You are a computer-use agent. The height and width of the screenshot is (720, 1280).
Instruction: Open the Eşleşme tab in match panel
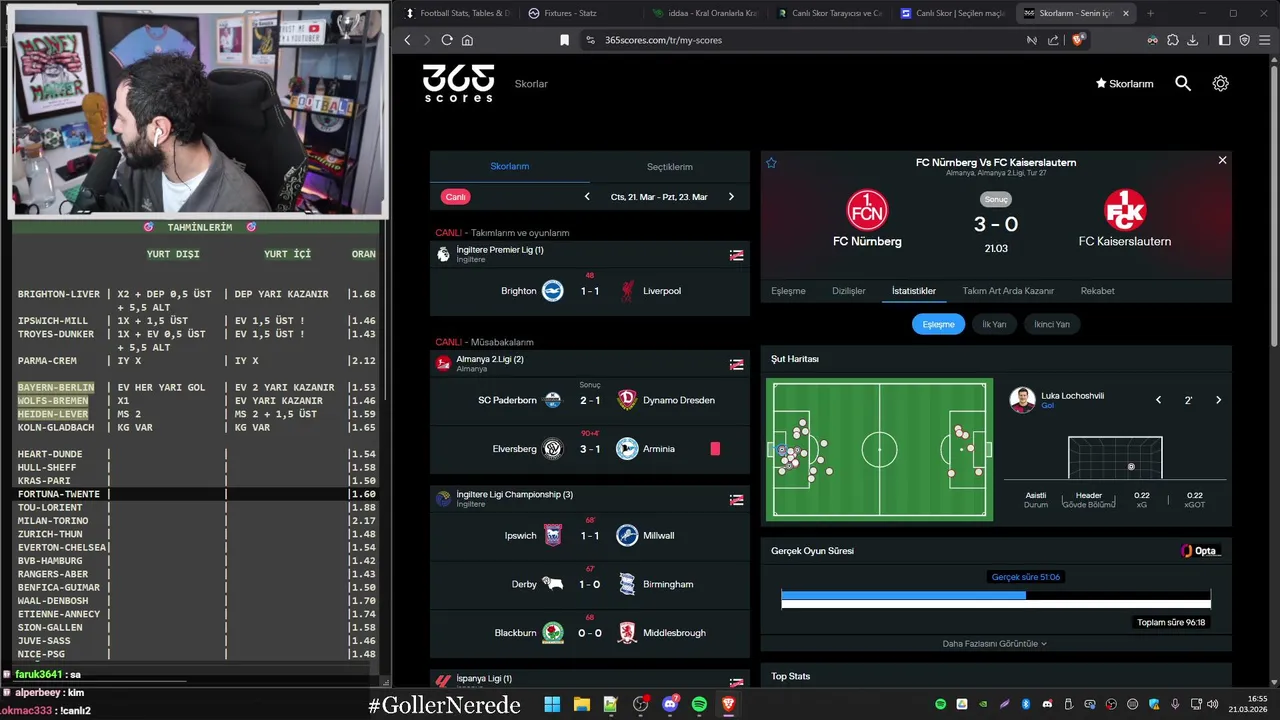point(788,291)
